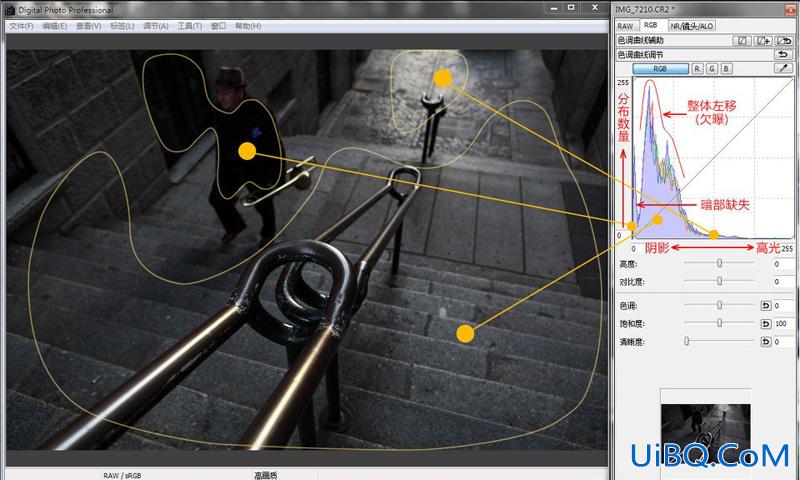
Task: Maximize the Digital Photo Professional window
Action: [571, 8]
